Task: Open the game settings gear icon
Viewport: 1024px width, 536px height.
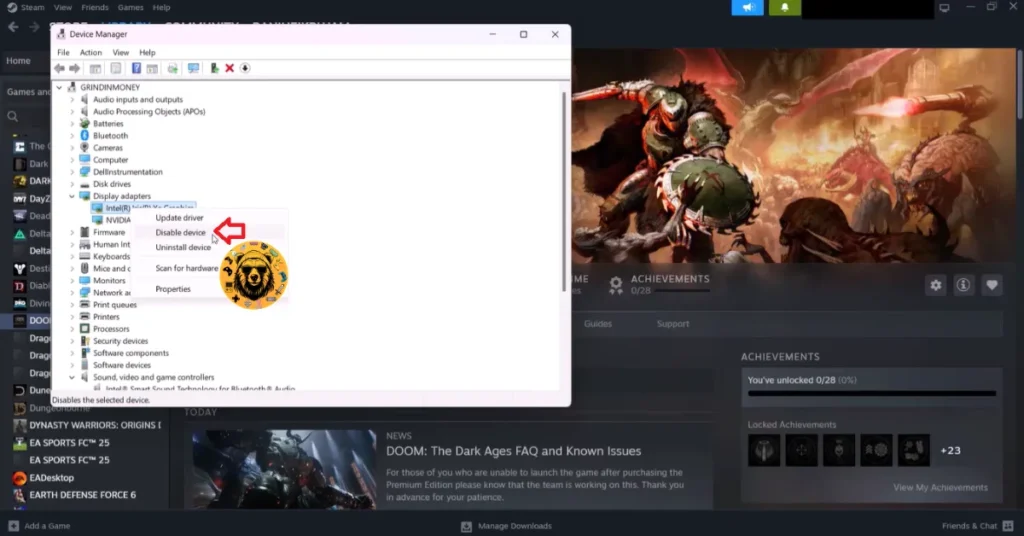Action: 935,285
